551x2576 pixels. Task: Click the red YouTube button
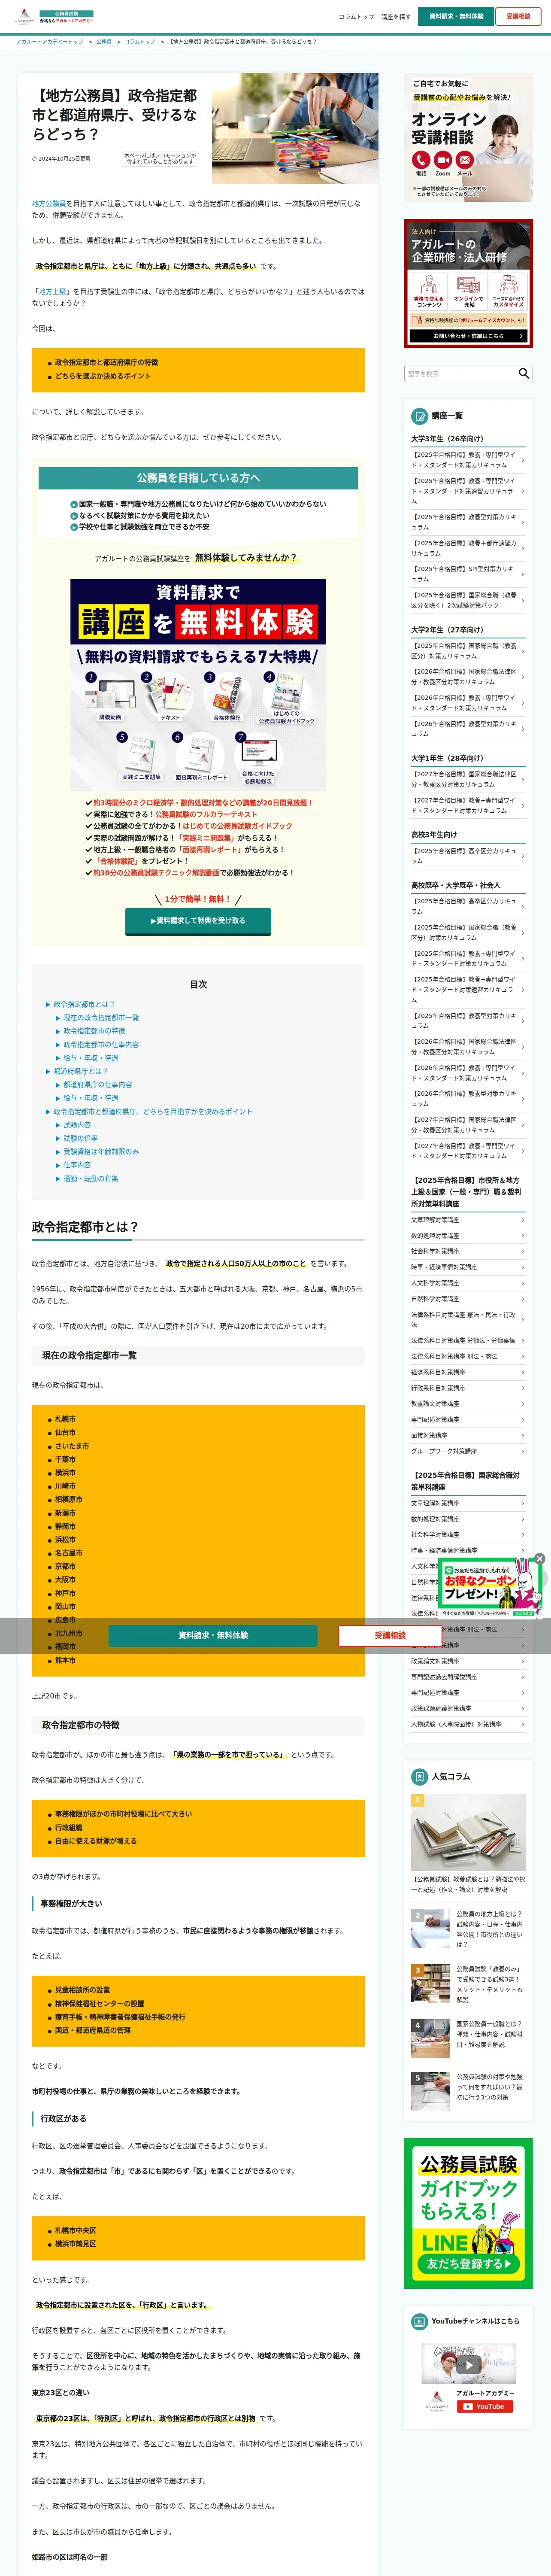(485, 2407)
